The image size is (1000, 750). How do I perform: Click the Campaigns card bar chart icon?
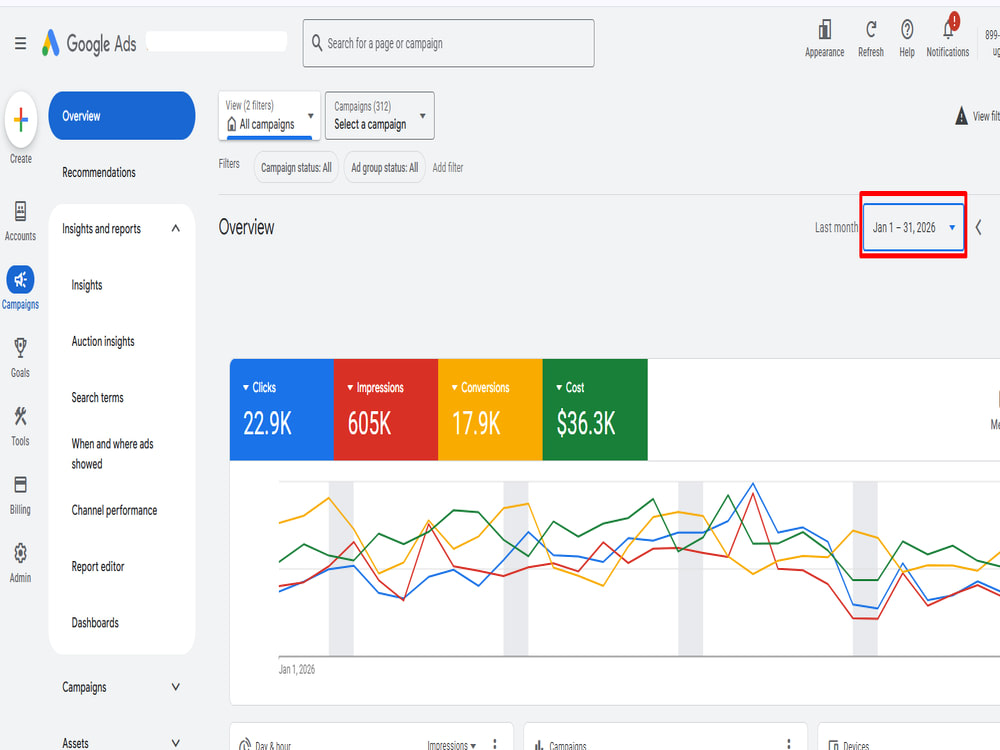tap(539, 745)
